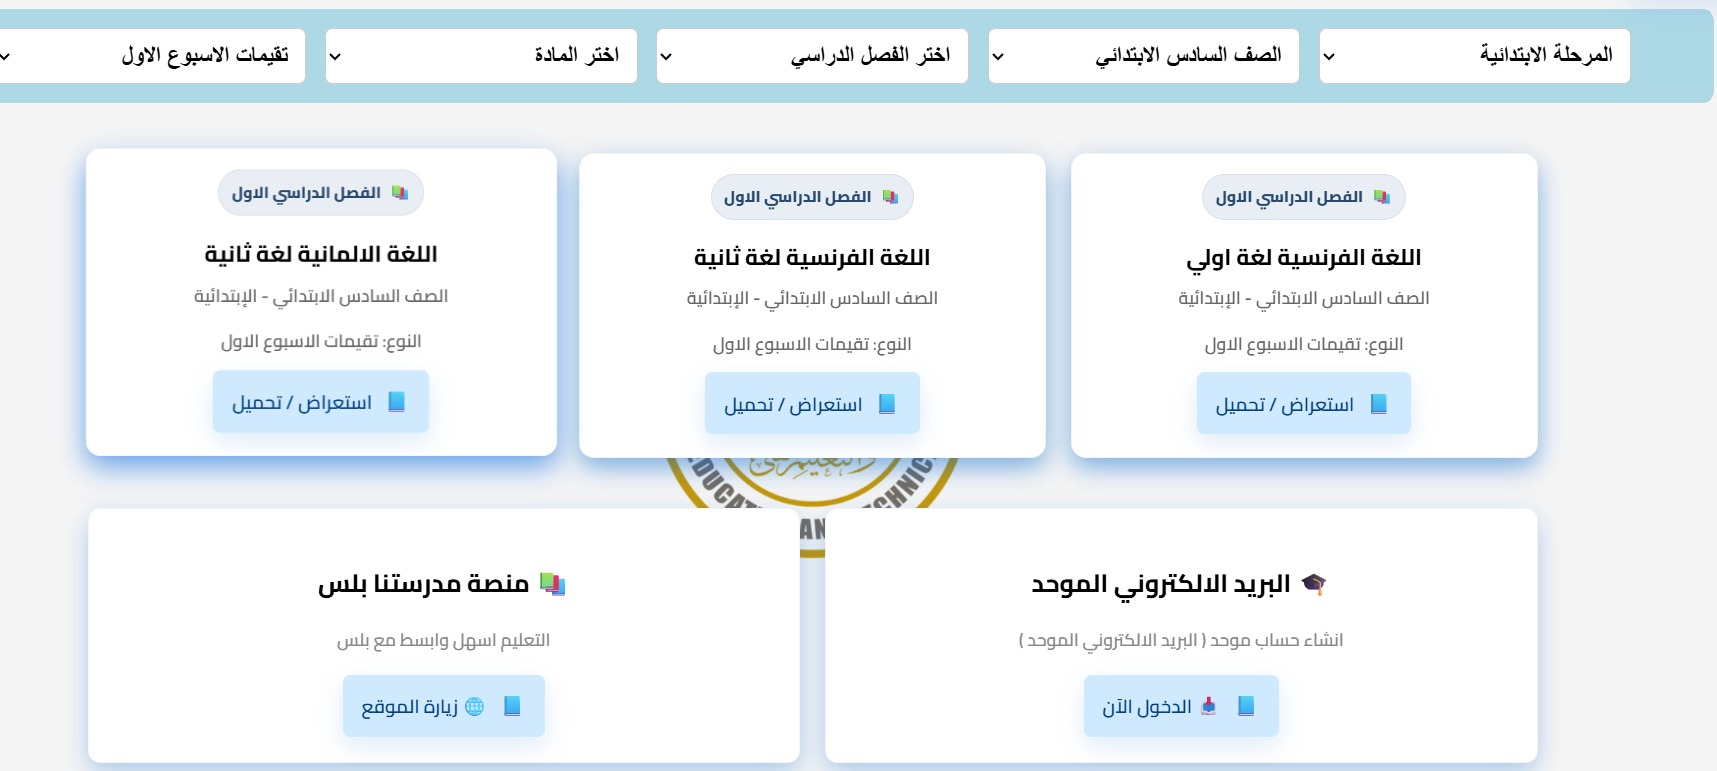Click the اللغة الفرنسية لغة ثانية card title
The height and width of the screenshot is (771, 1717).
point(812,258)
